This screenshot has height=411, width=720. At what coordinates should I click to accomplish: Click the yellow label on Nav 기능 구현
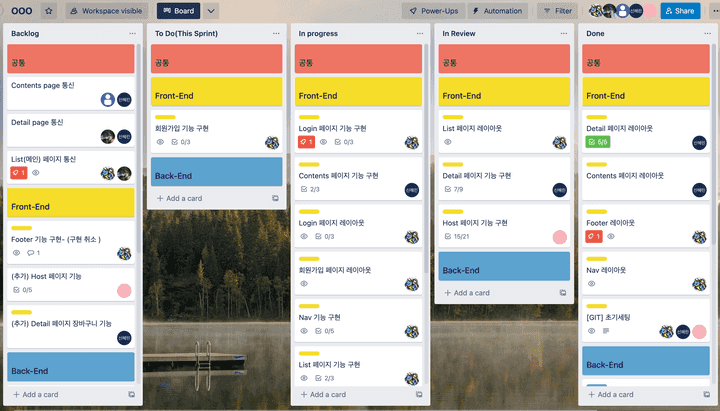click(x=309, y=305)
